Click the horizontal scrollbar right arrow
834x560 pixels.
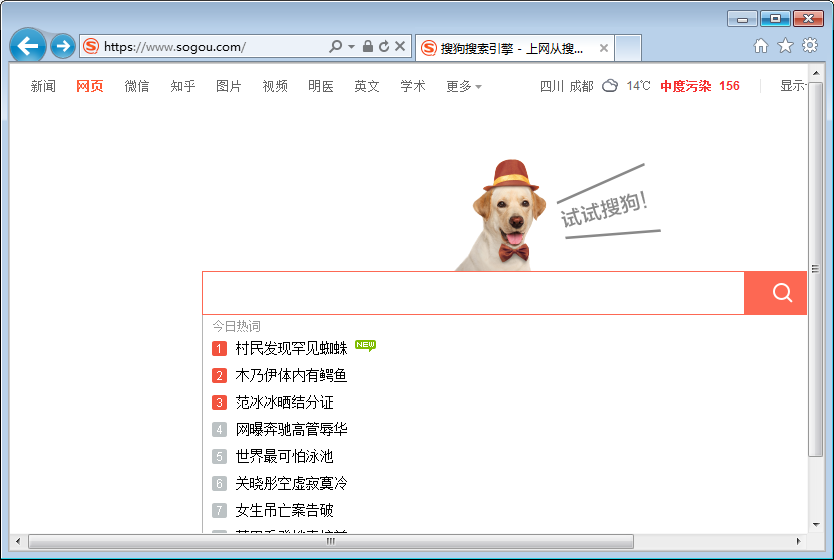(x=798, y=541)
